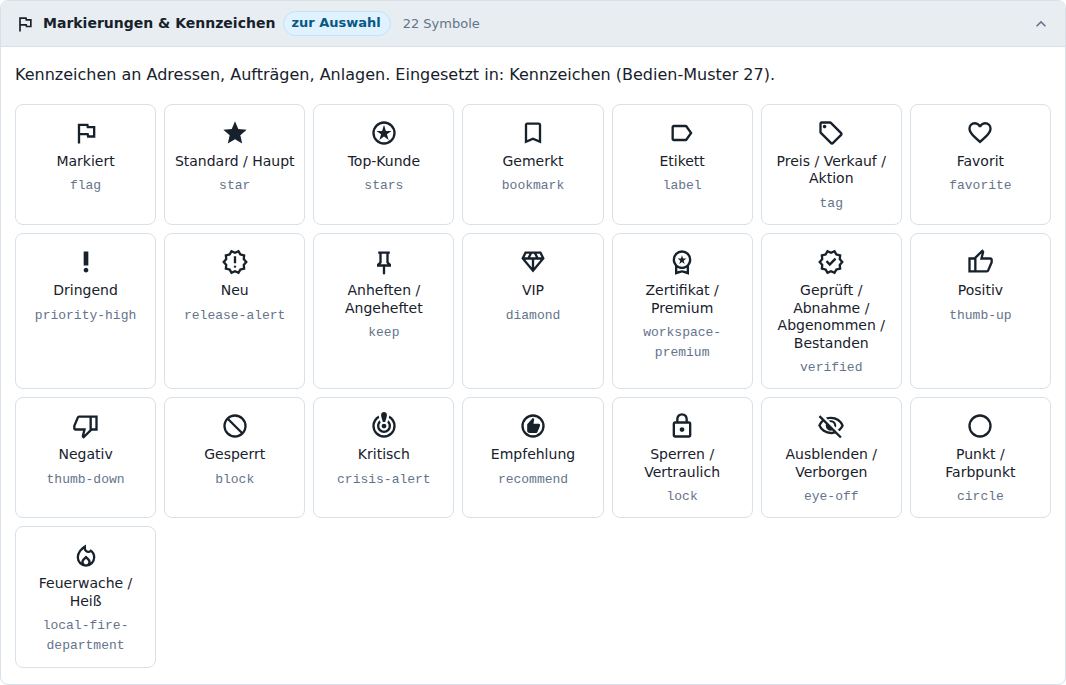Click the 'favorite' code label
The image size is (1066, 685).
[x=980, y=185]
